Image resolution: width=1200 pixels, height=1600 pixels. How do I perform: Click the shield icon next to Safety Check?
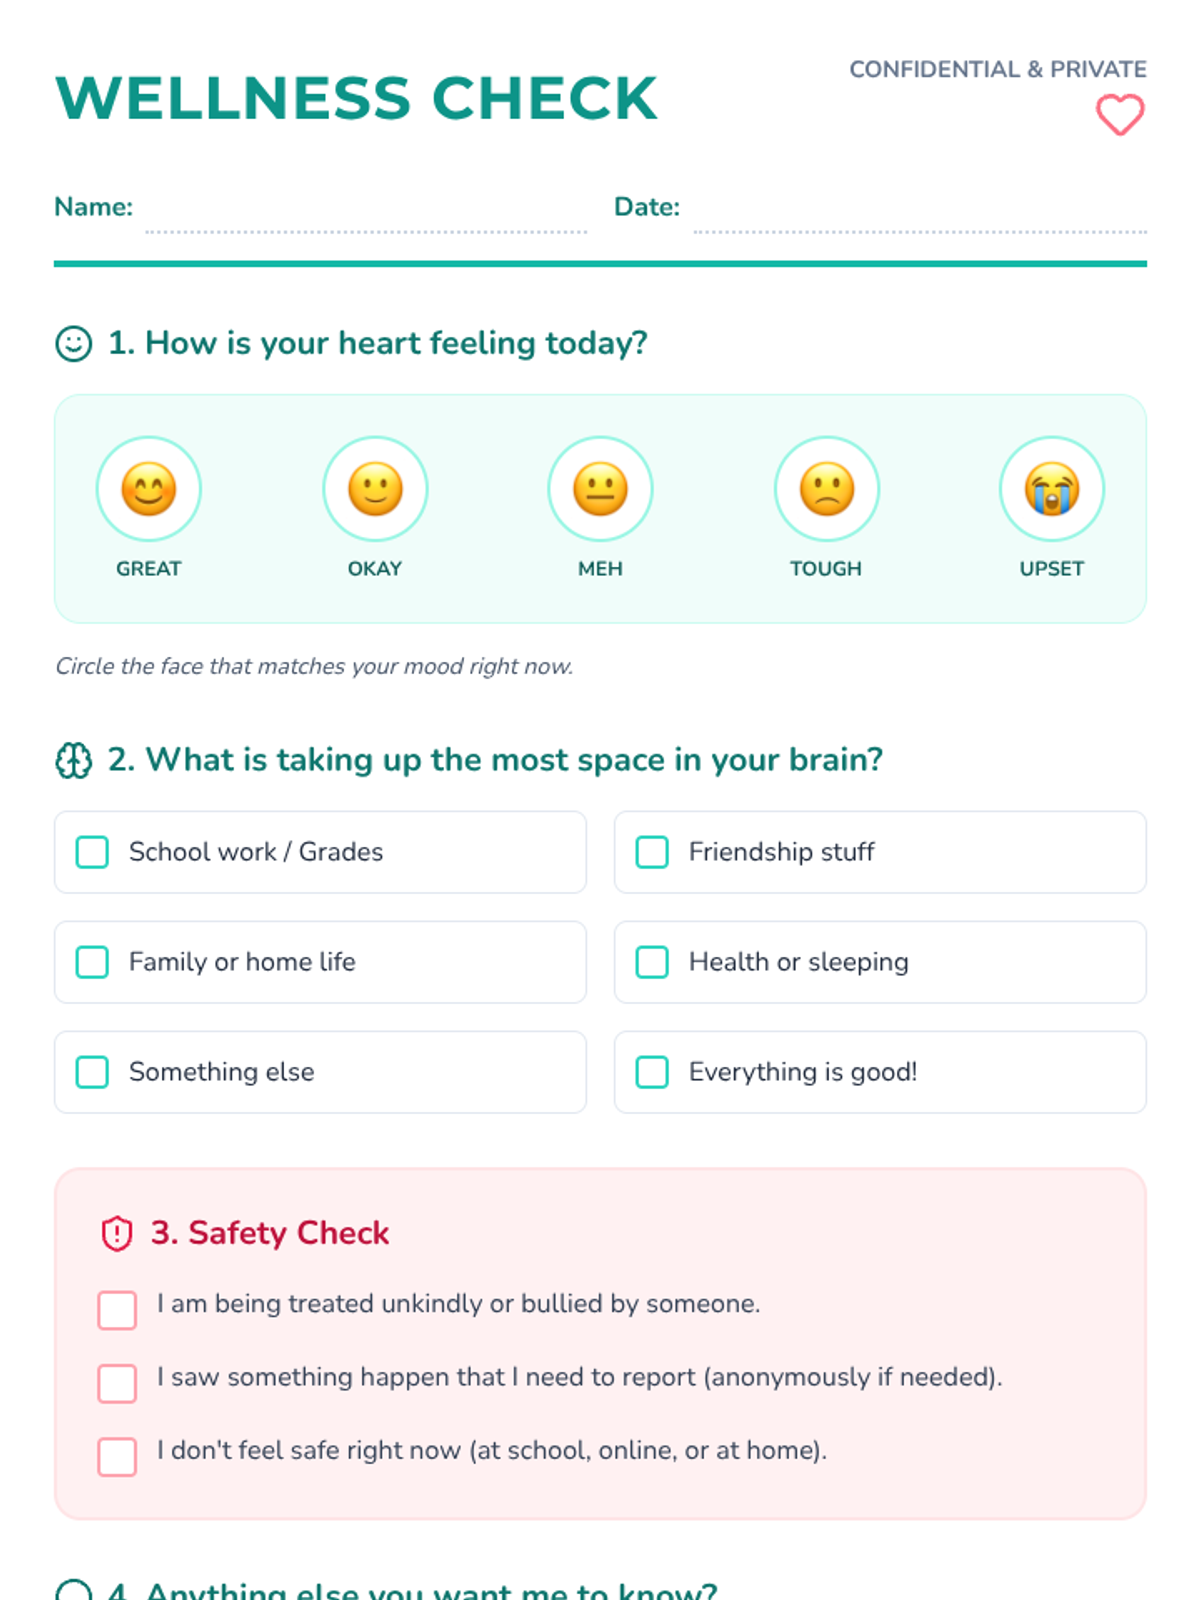click(x=117, y=1234)
